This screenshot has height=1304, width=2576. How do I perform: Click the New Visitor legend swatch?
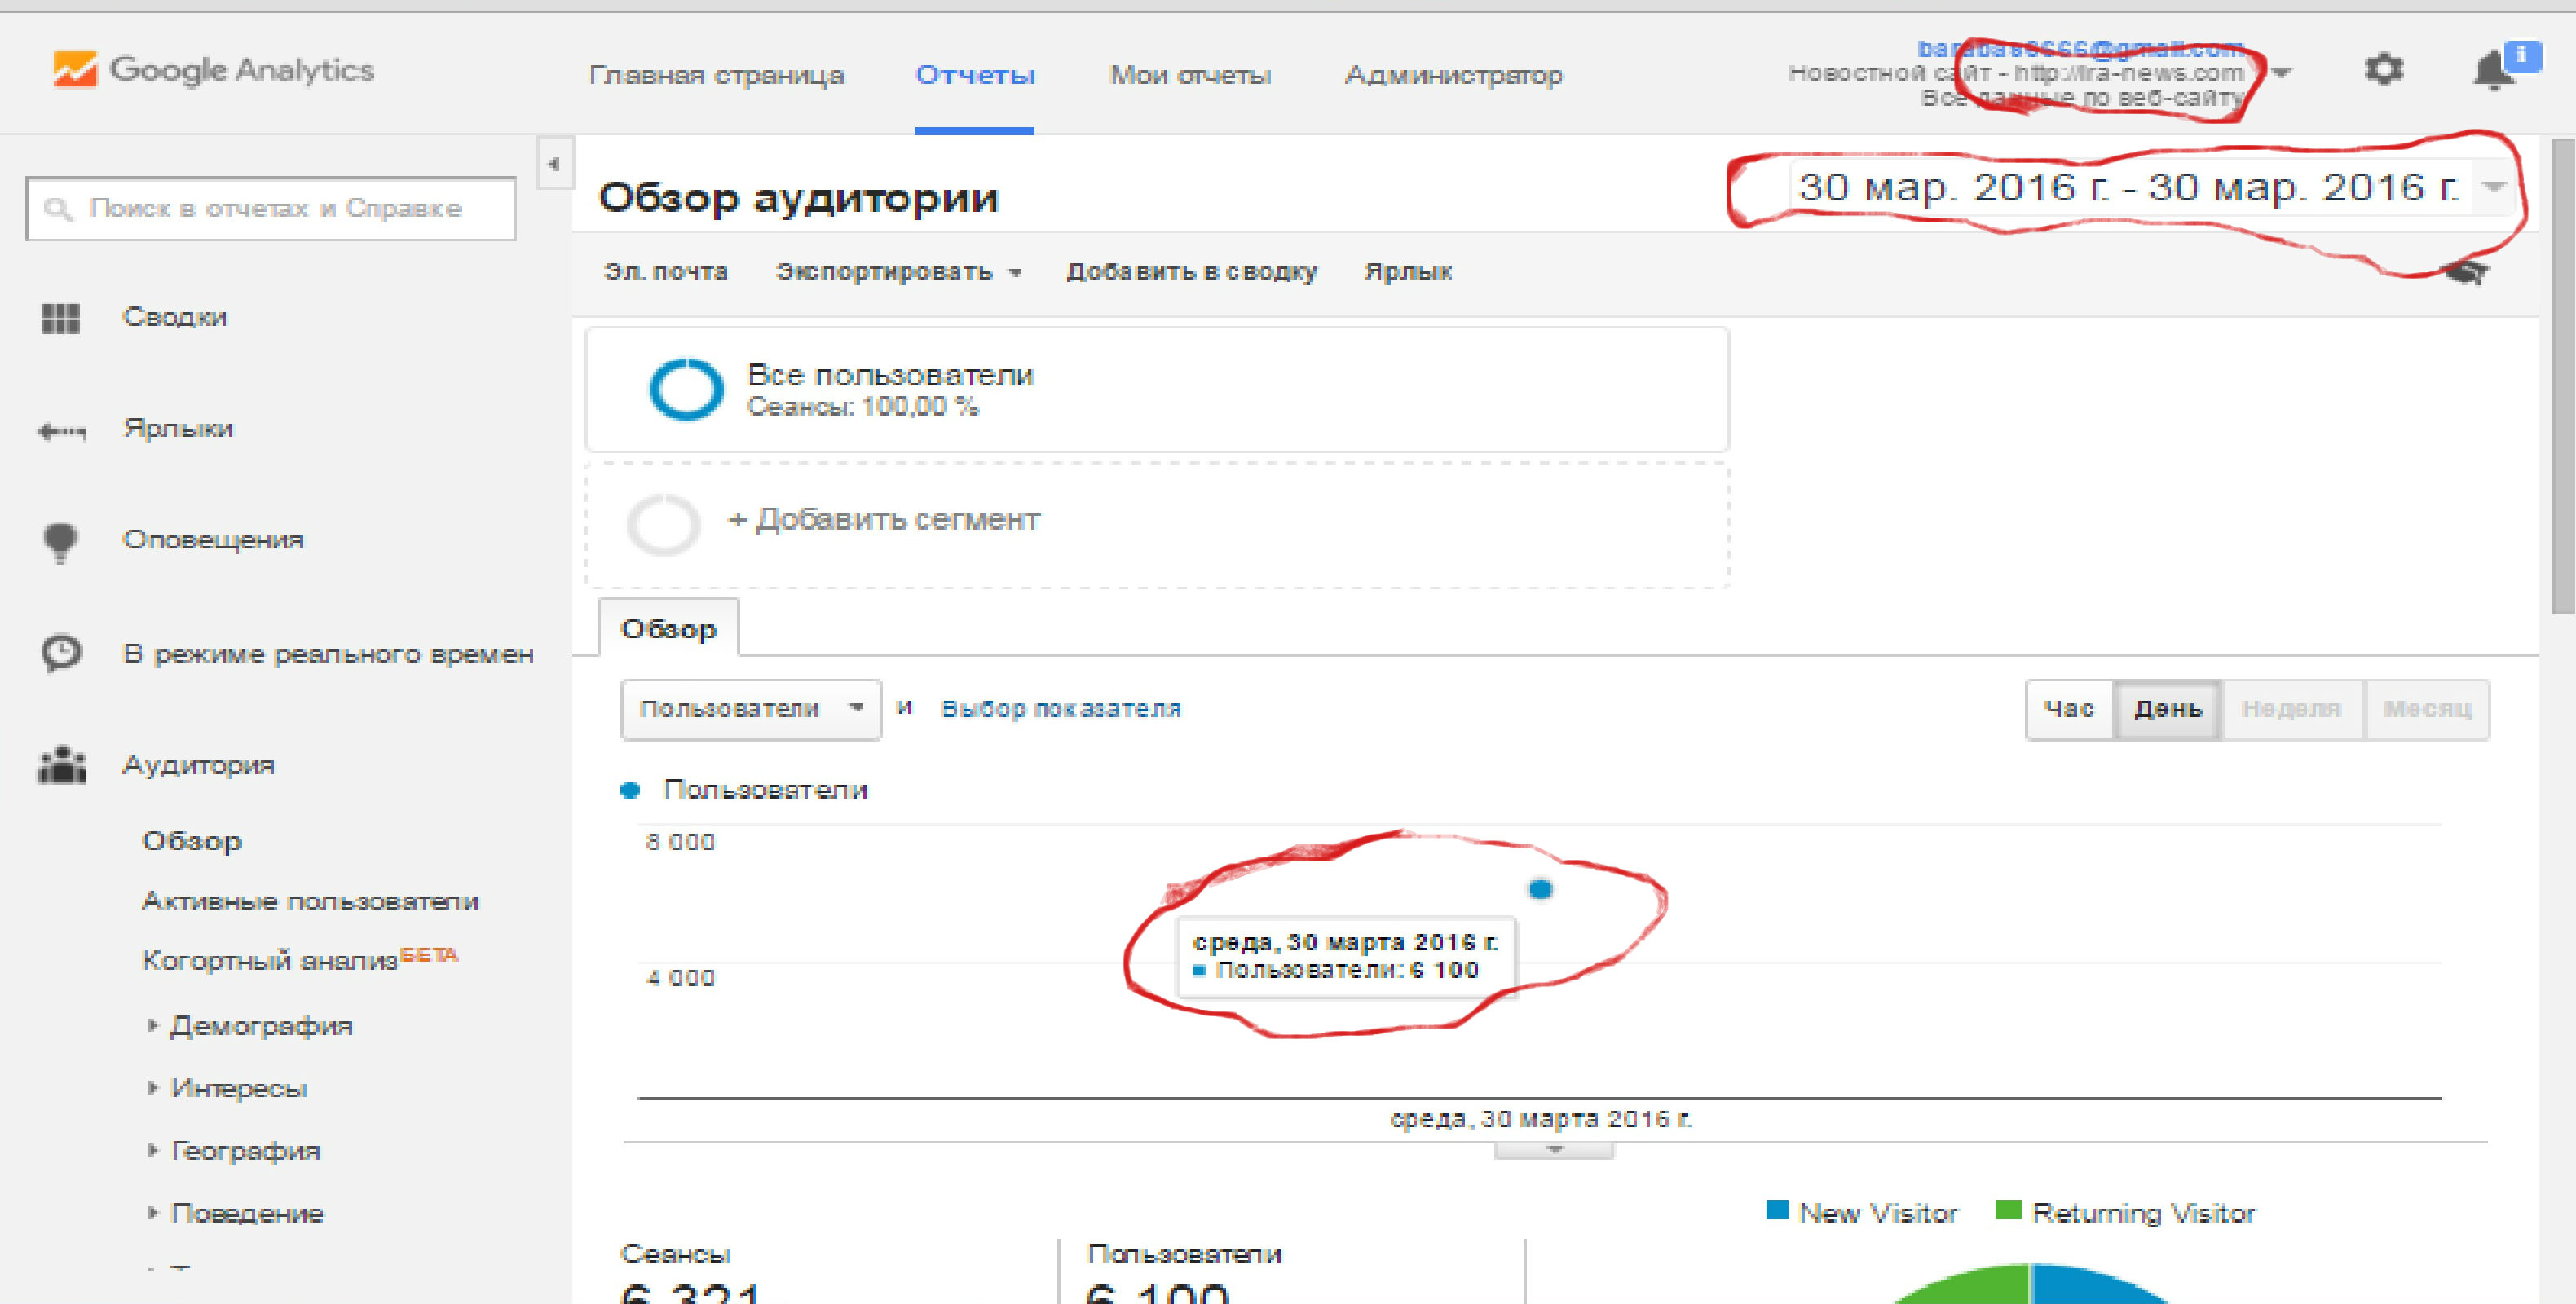click(x=1777, y=1210)
